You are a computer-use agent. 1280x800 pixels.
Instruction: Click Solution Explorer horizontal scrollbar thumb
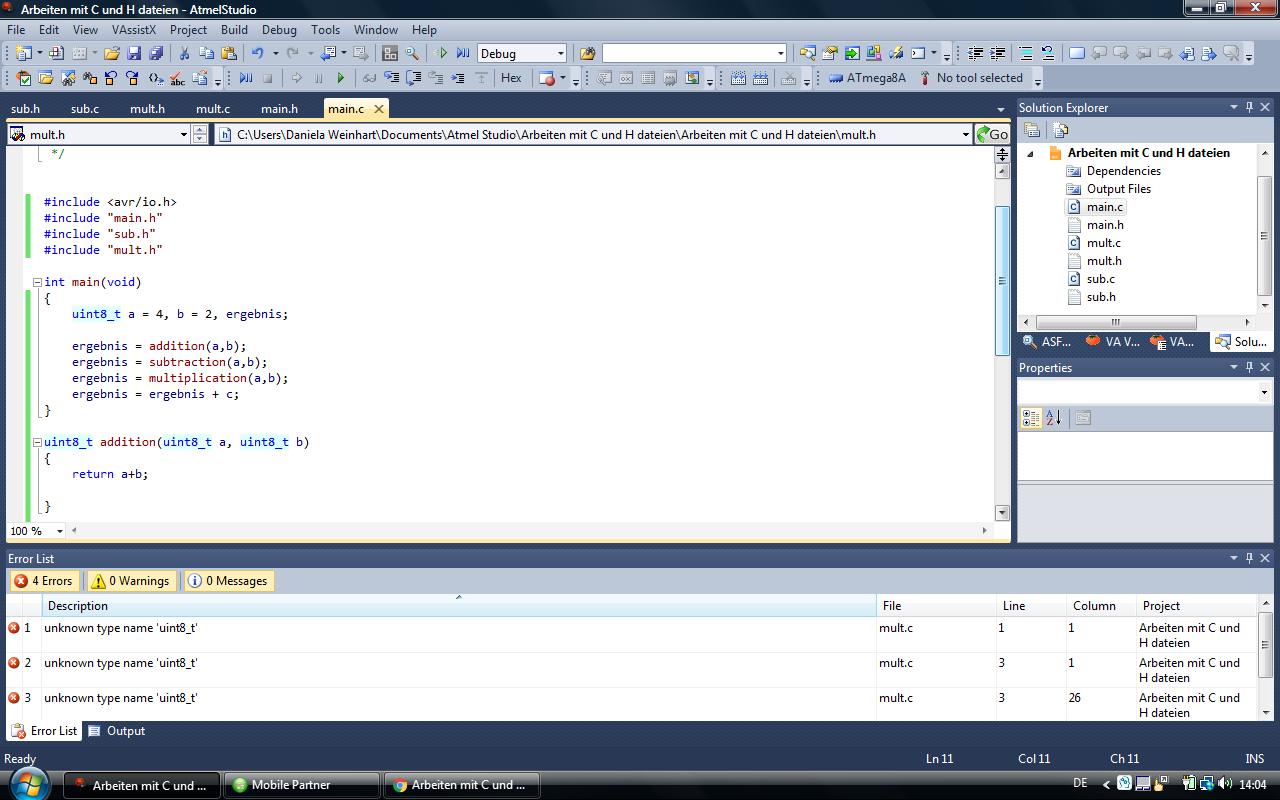click(1116, 322)
